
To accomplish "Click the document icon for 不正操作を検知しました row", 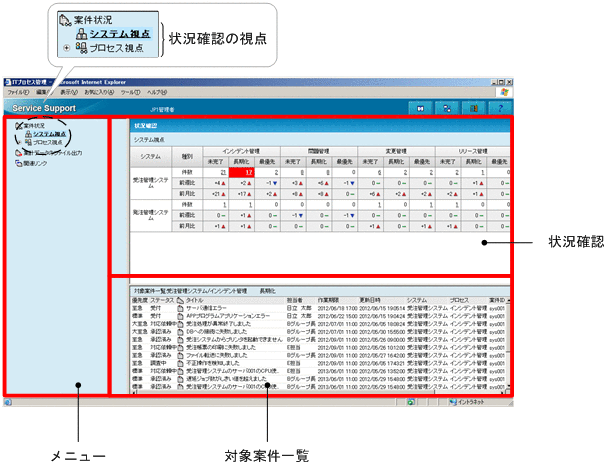I will coord(180,363).
